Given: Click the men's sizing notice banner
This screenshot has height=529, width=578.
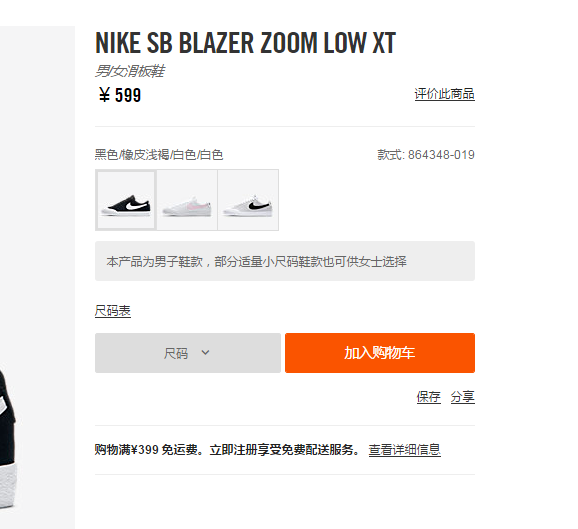Looking at the screenshot, I should click(285, 261).
